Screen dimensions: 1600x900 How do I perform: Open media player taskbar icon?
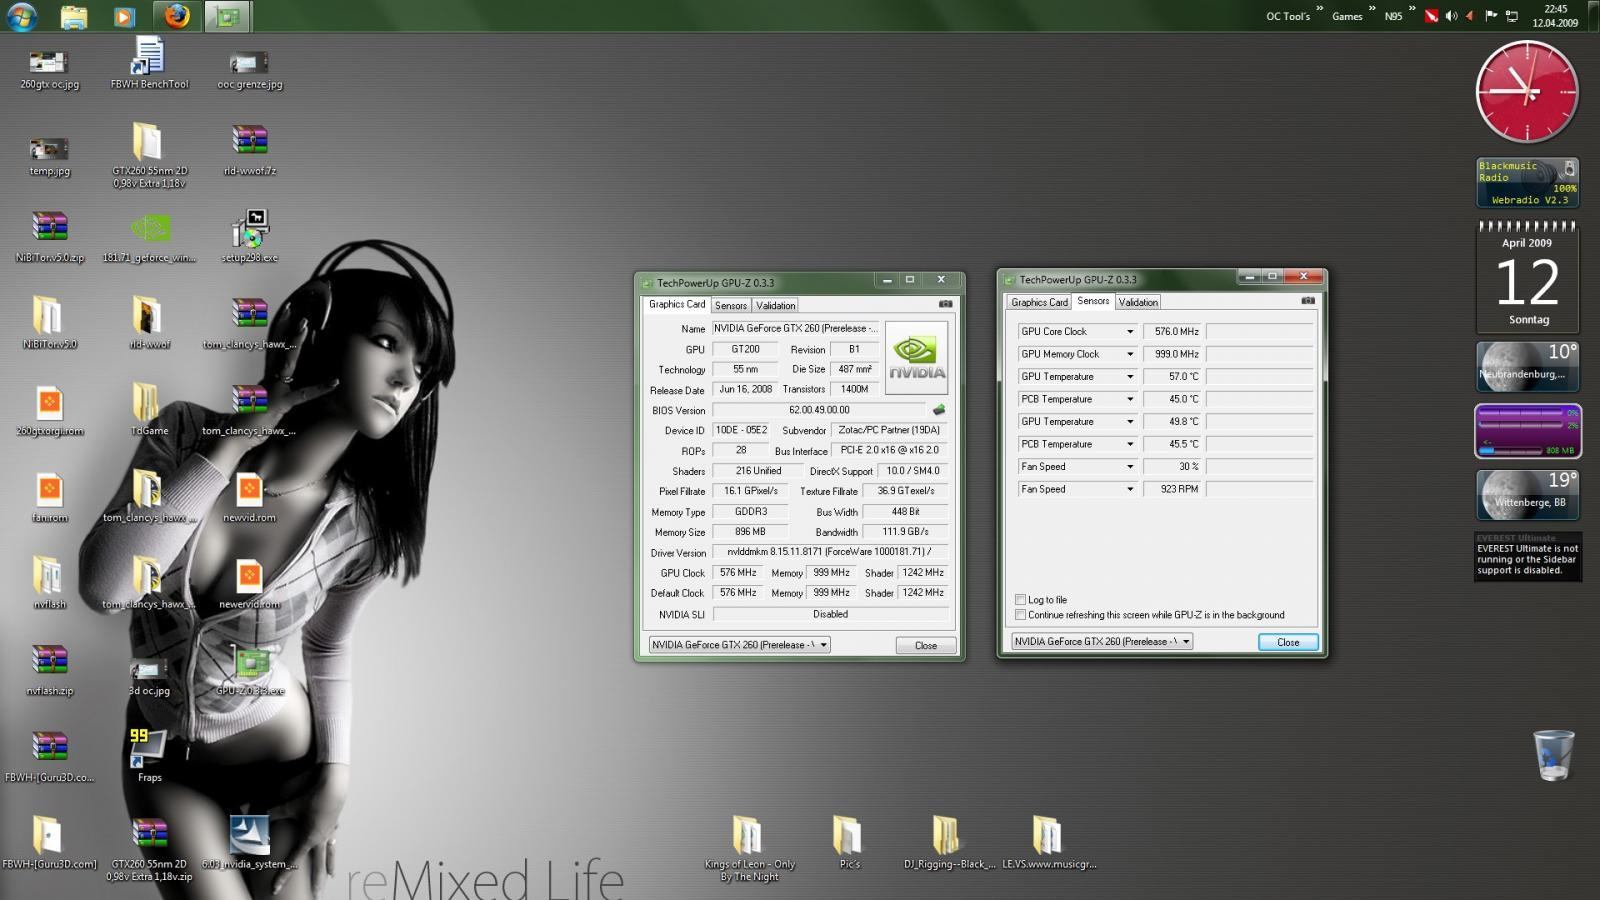(x=124, y=16)
